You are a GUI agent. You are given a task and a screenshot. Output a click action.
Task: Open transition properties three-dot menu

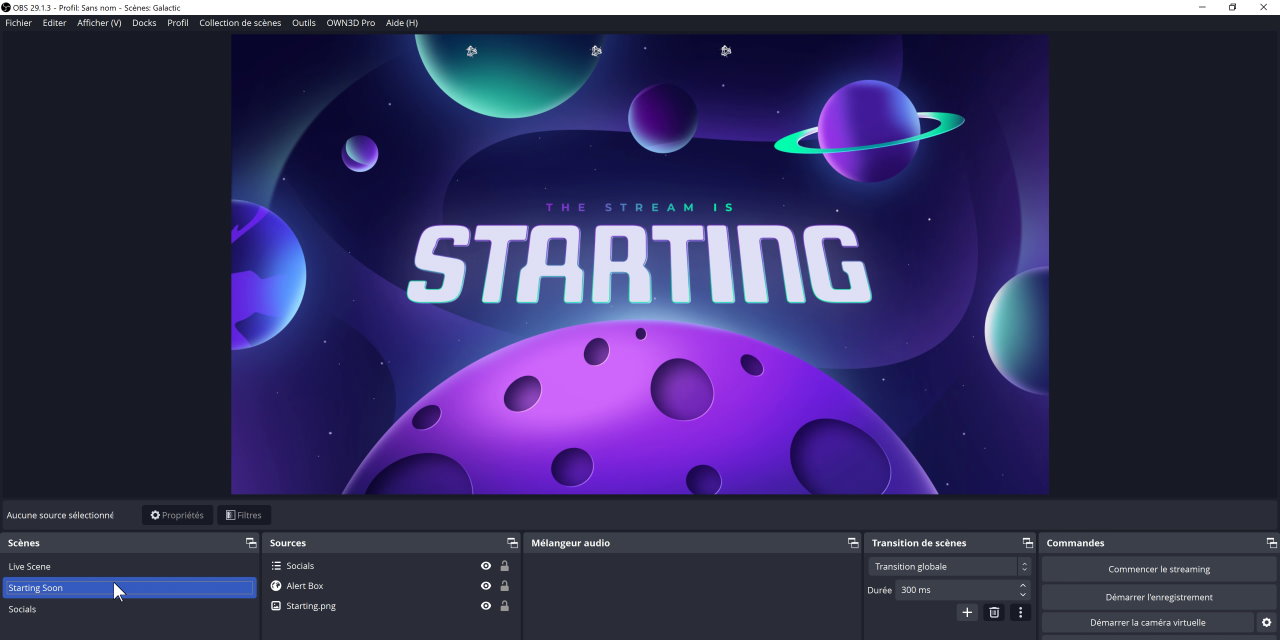coord(1020,613)
